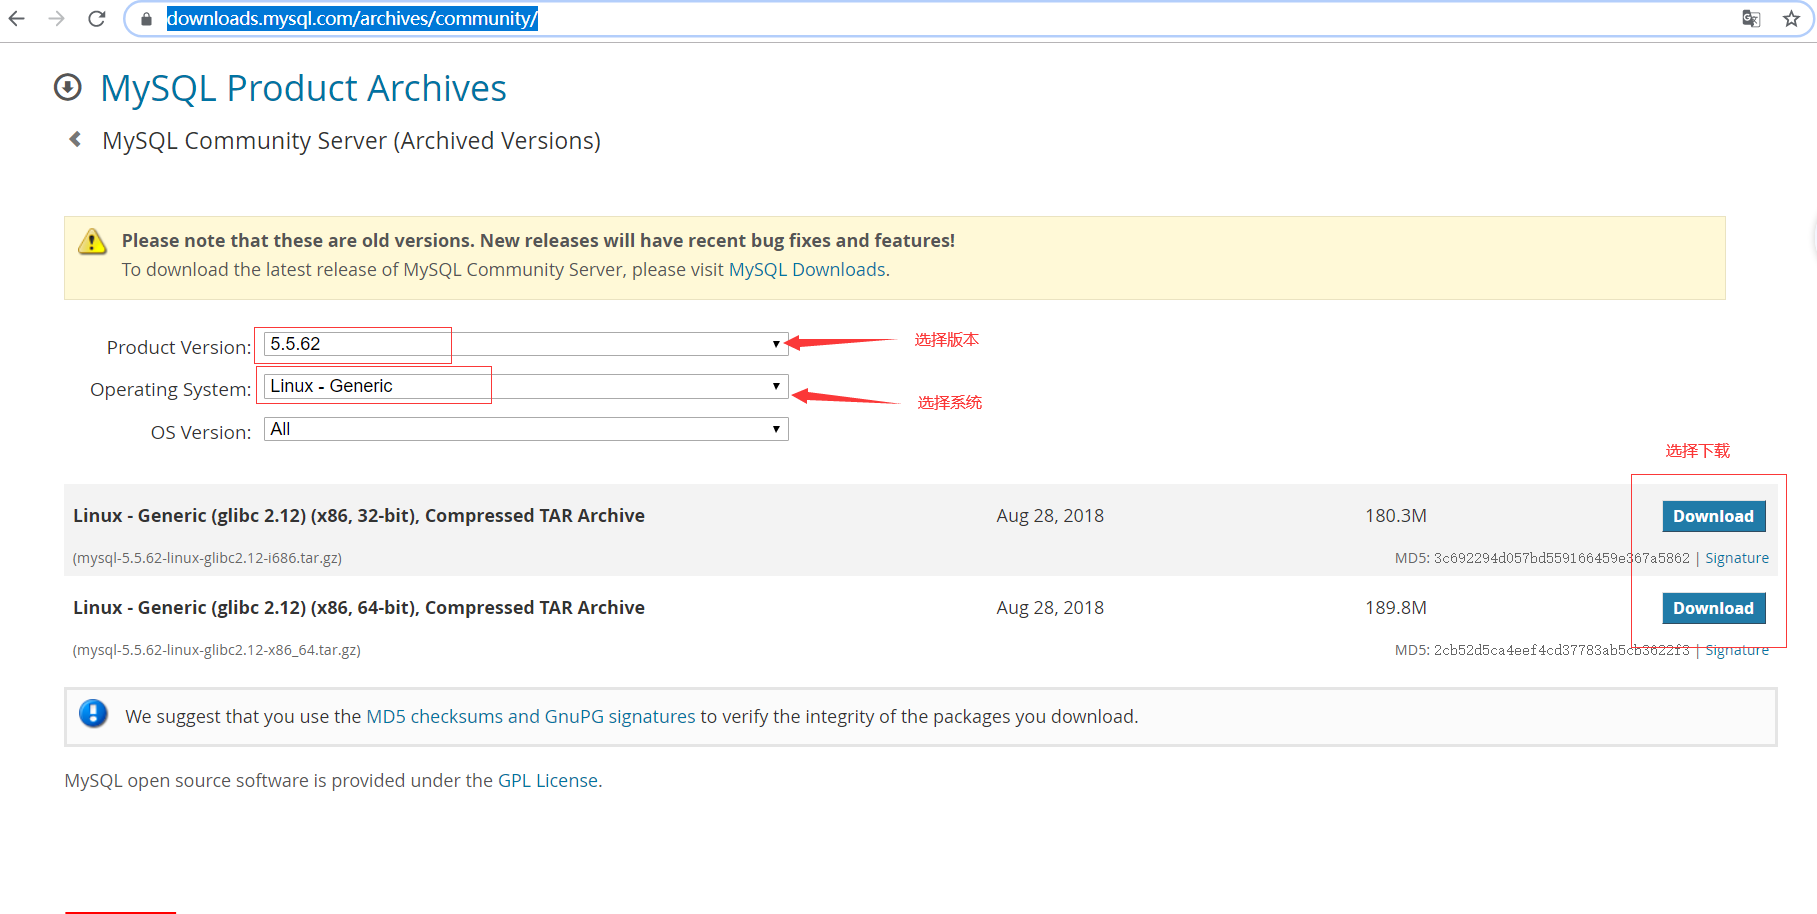
Task: Reload the page with refresh icon
Action: (x=97, y=19)
